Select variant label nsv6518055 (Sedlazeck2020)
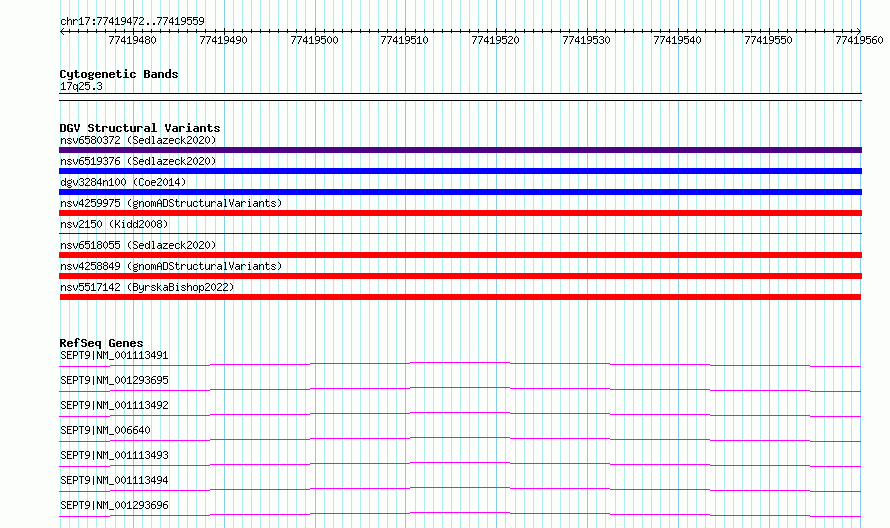This screenshot has height=528, width=890. 138,245
